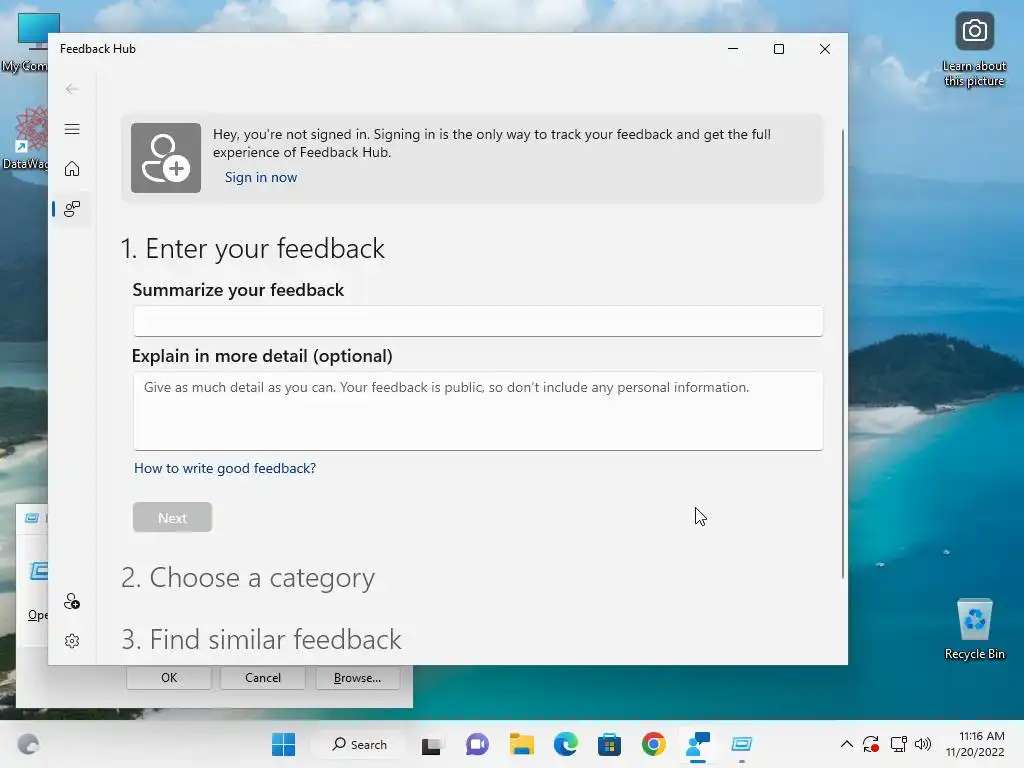The width and height of the screenshot is (1024, 768).
Task: Click the Explain in more detail box
Action: [478, 411]
